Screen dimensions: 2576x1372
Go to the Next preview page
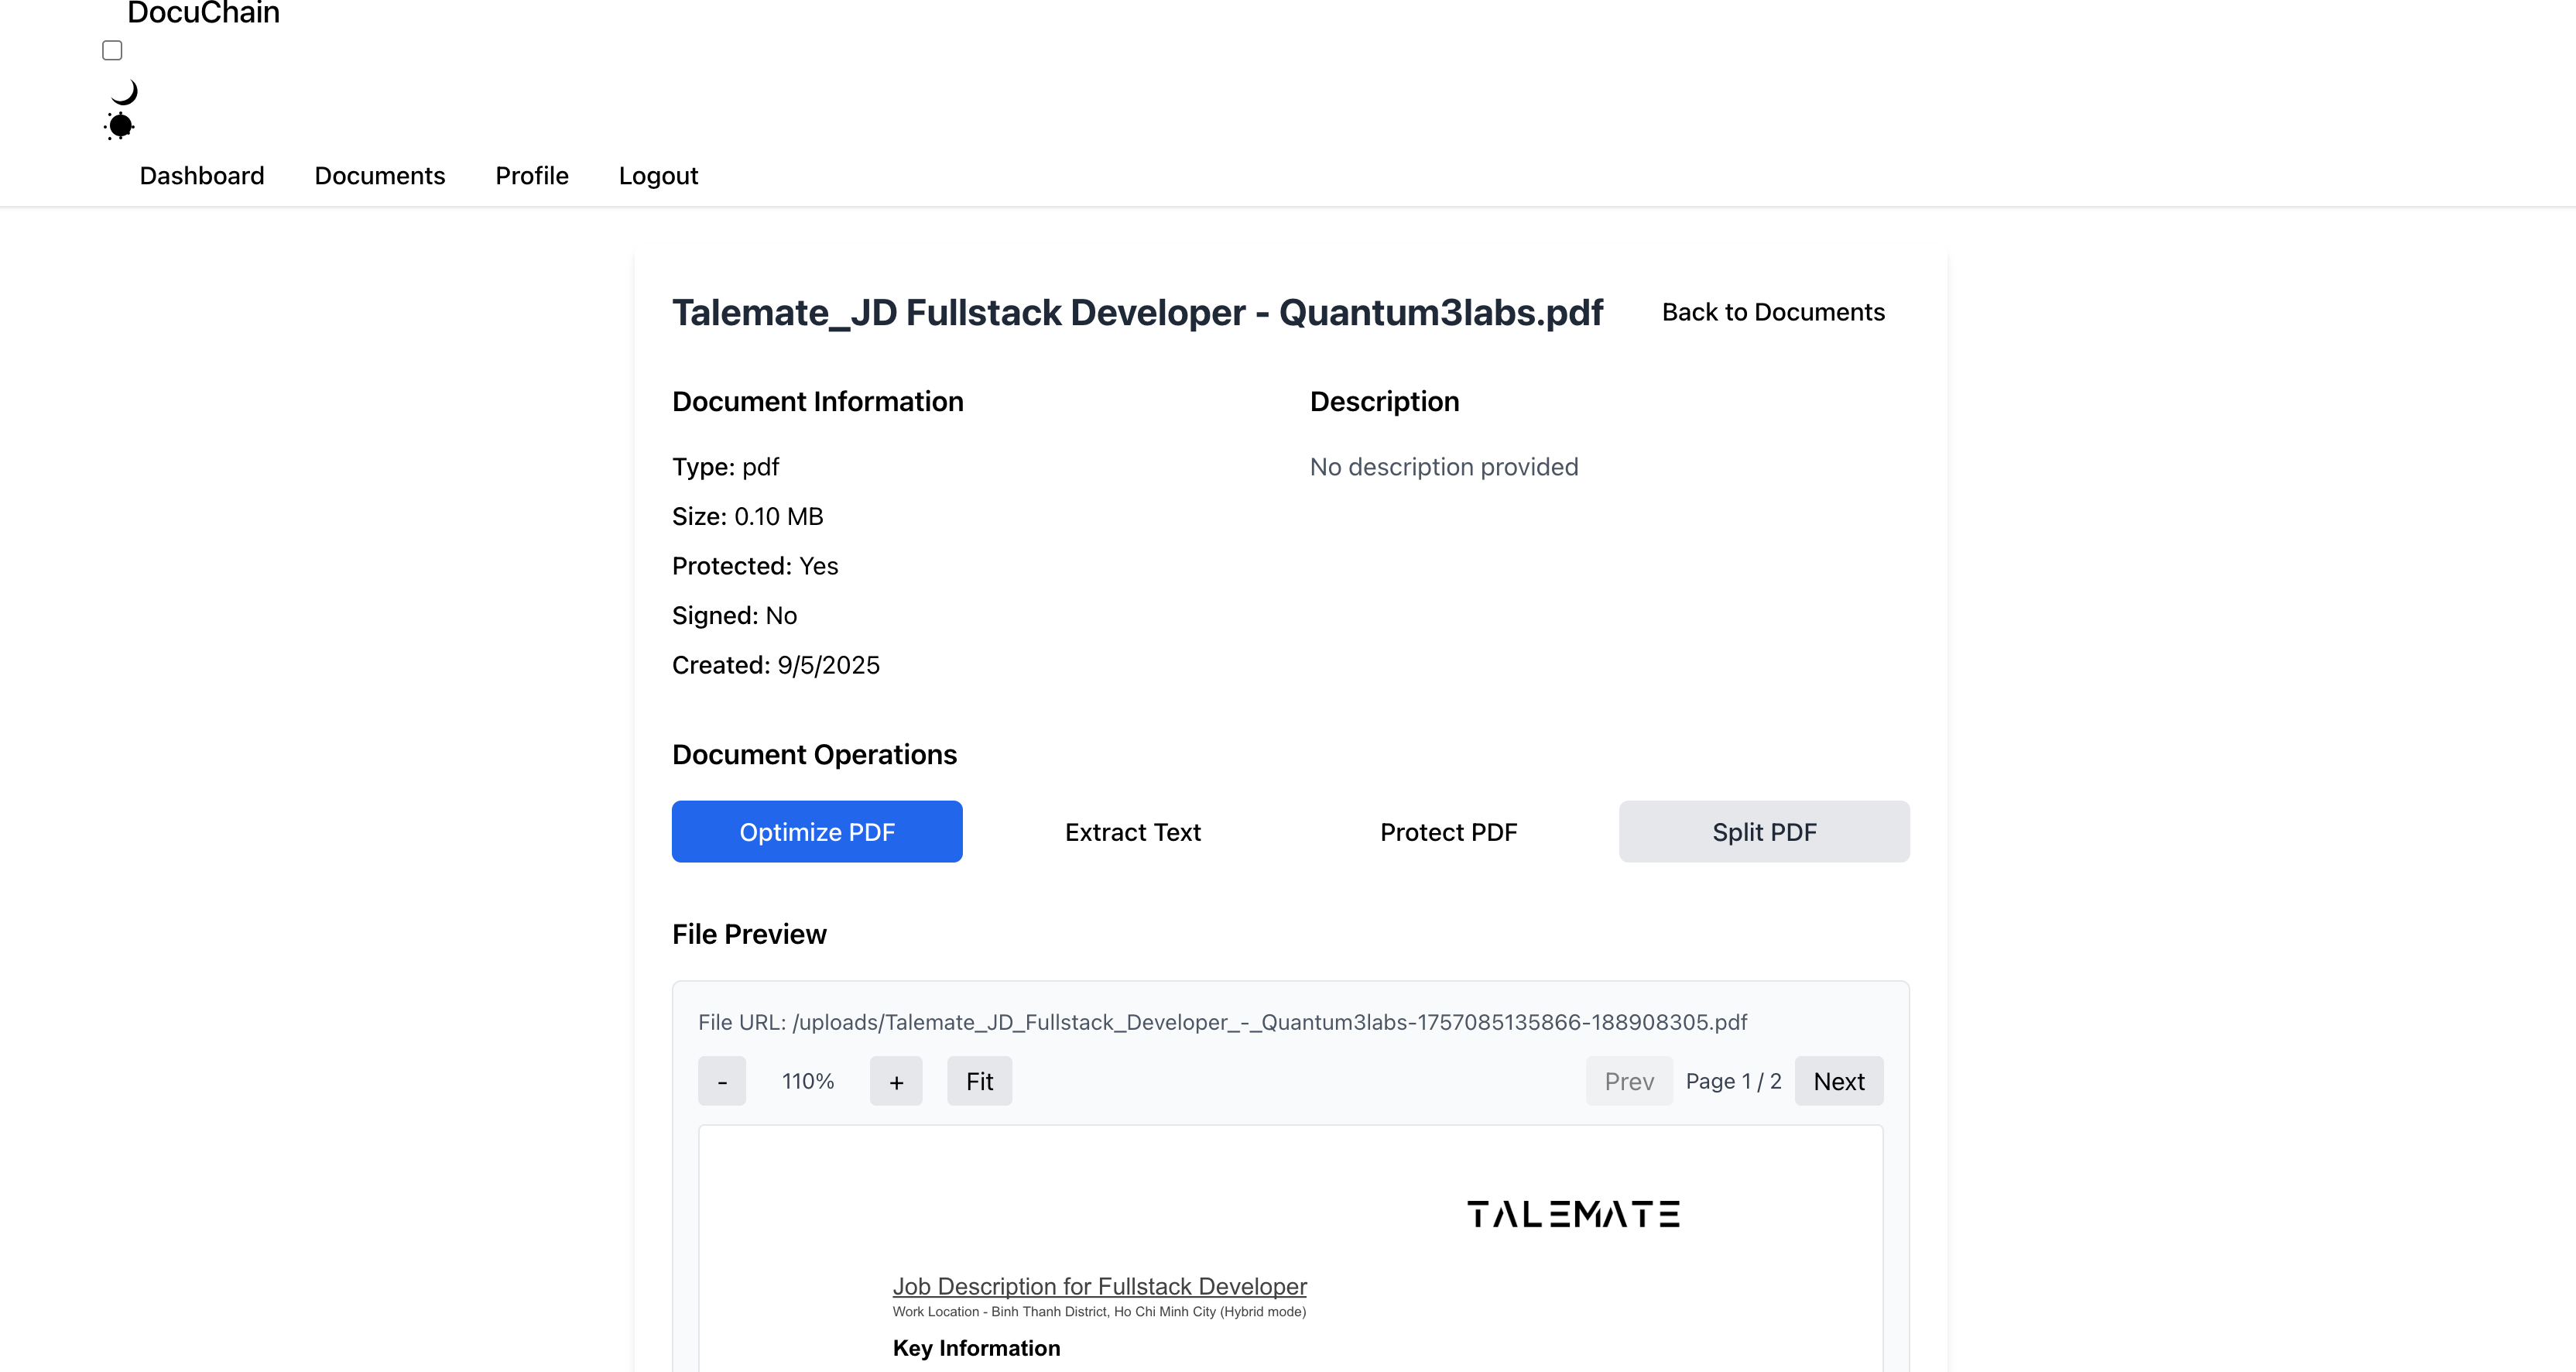[x=1838, y=1081]
